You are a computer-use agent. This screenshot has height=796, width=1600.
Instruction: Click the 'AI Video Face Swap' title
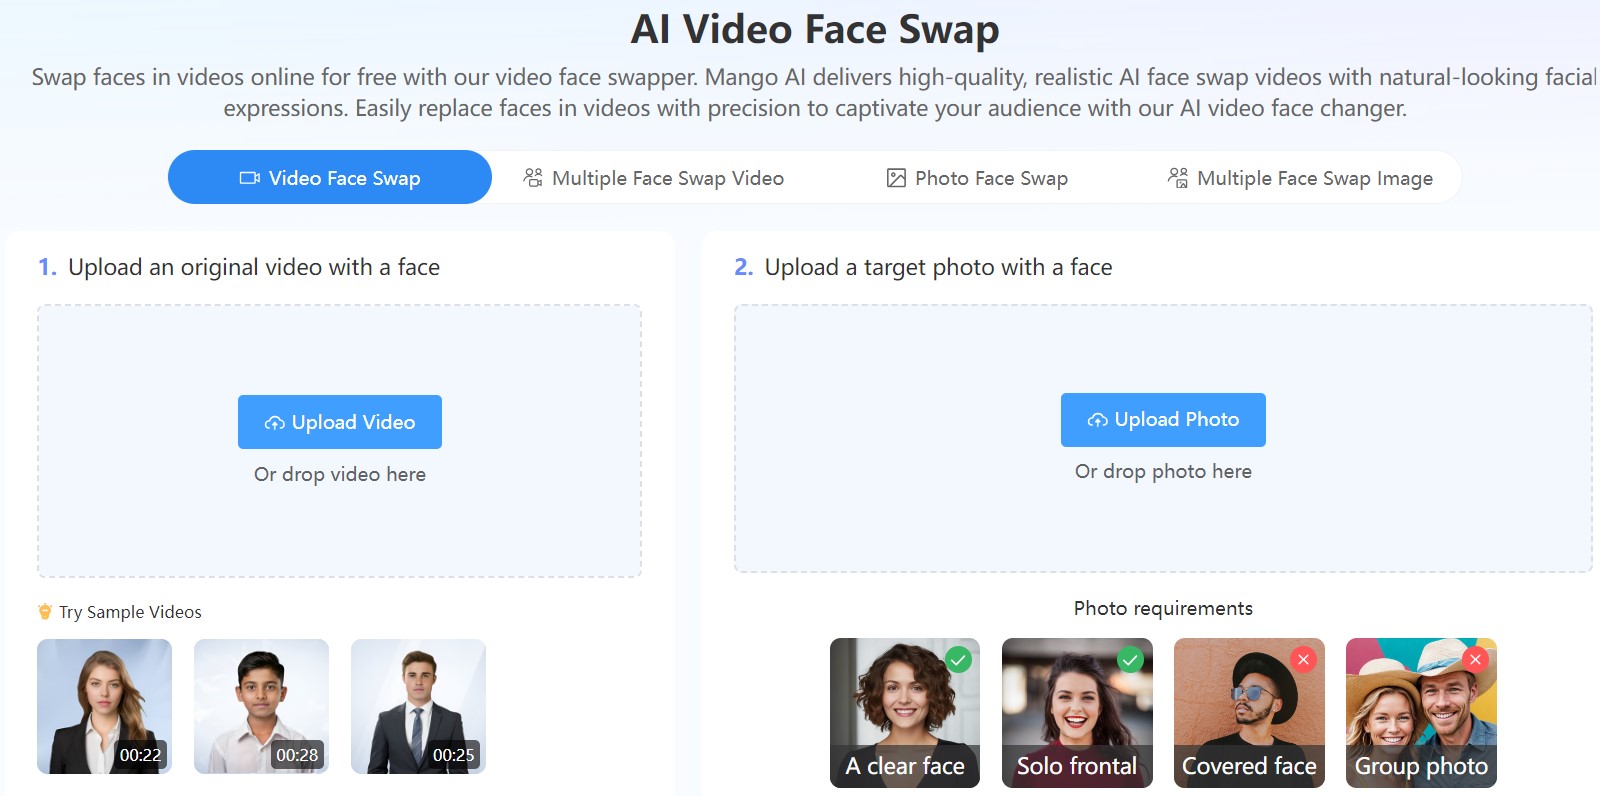click(x=815, y=29)
